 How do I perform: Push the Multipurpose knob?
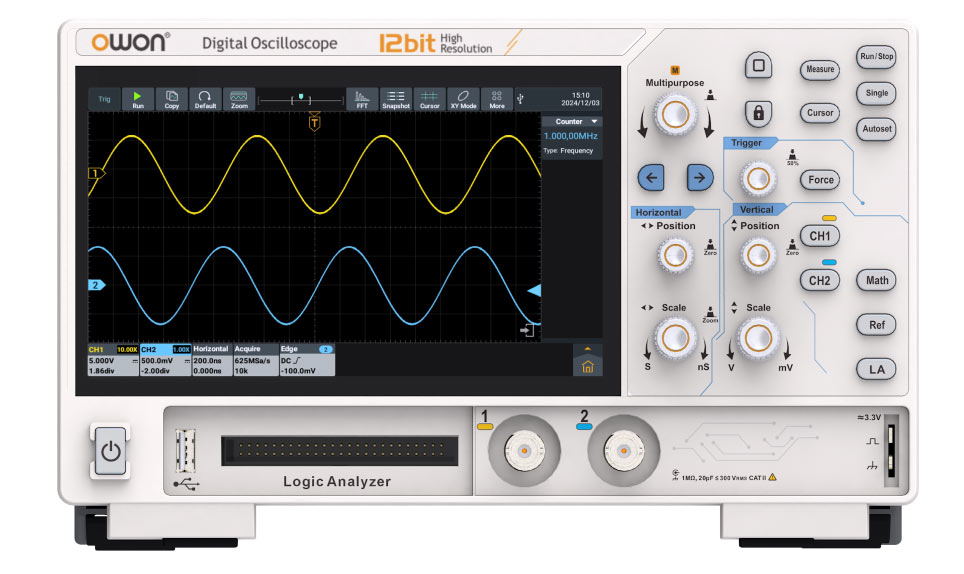[675, 114]
